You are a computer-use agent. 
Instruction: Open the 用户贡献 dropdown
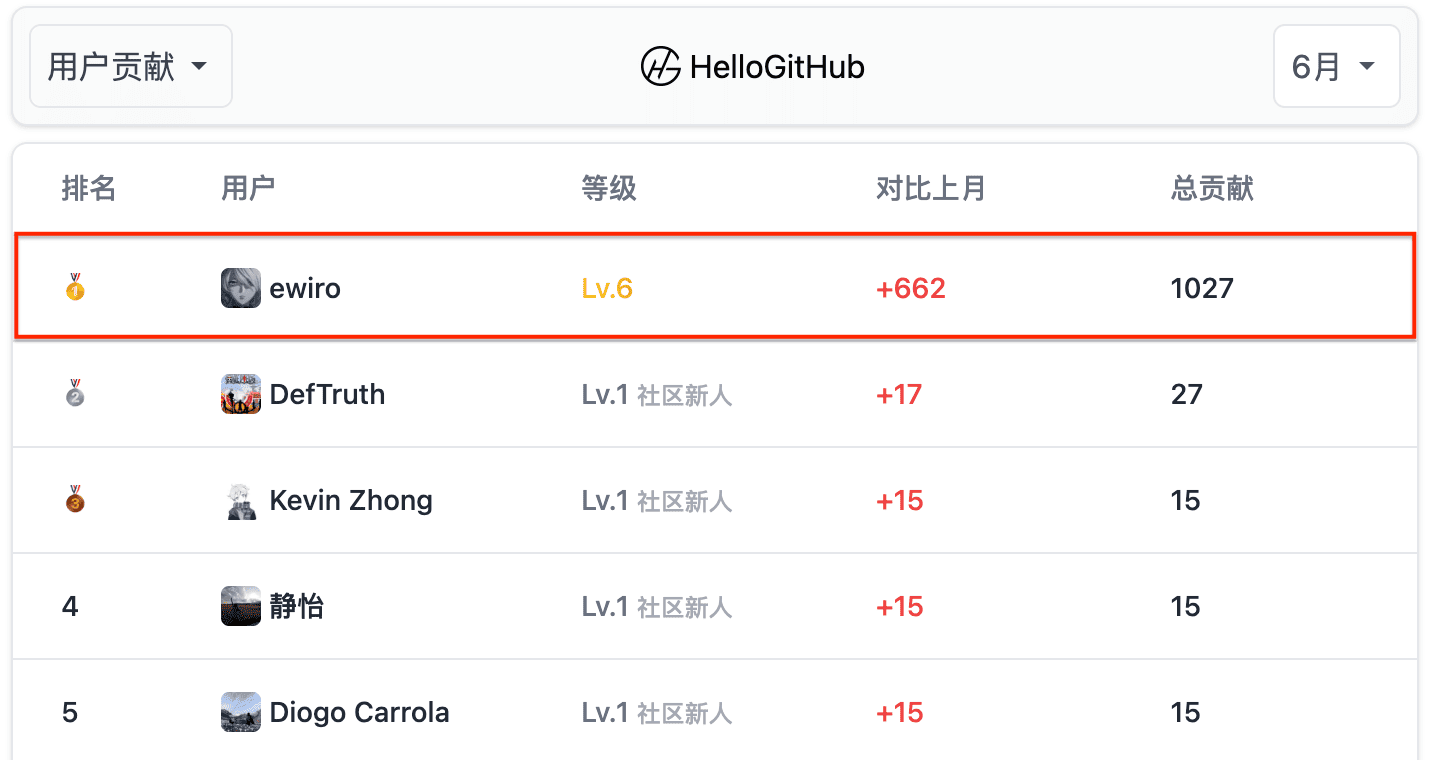(131, 66)
